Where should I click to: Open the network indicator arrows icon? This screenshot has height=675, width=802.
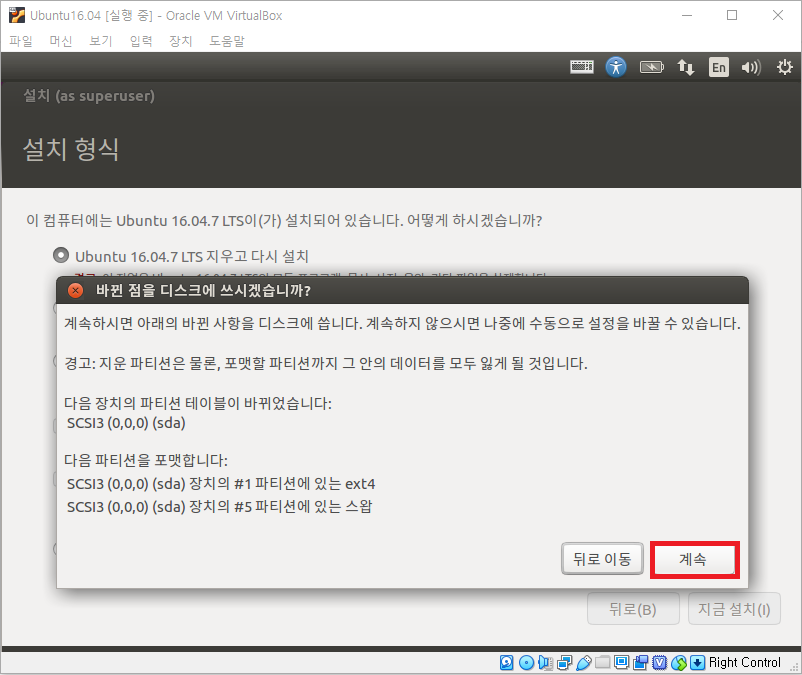pyautogui.click(x=686, y=67)
